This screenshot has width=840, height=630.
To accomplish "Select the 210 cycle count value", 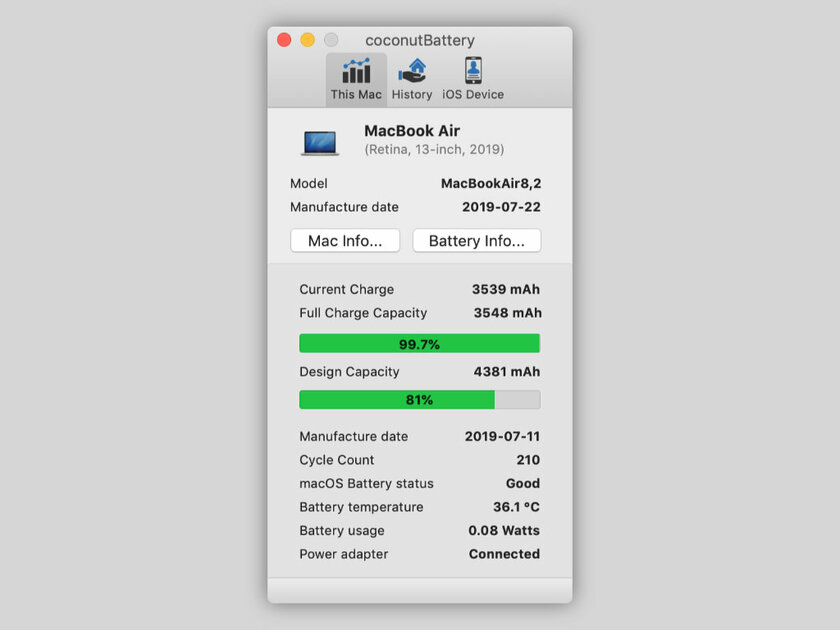I will (x=528, y=460).
